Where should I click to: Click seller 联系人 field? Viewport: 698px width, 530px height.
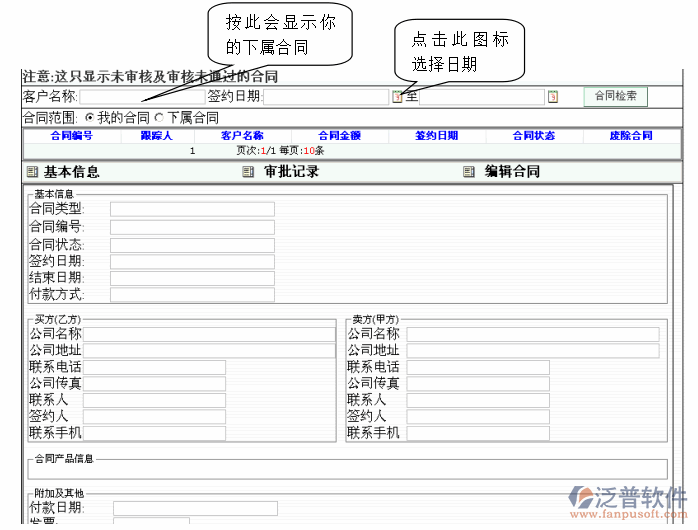[478, 400]
